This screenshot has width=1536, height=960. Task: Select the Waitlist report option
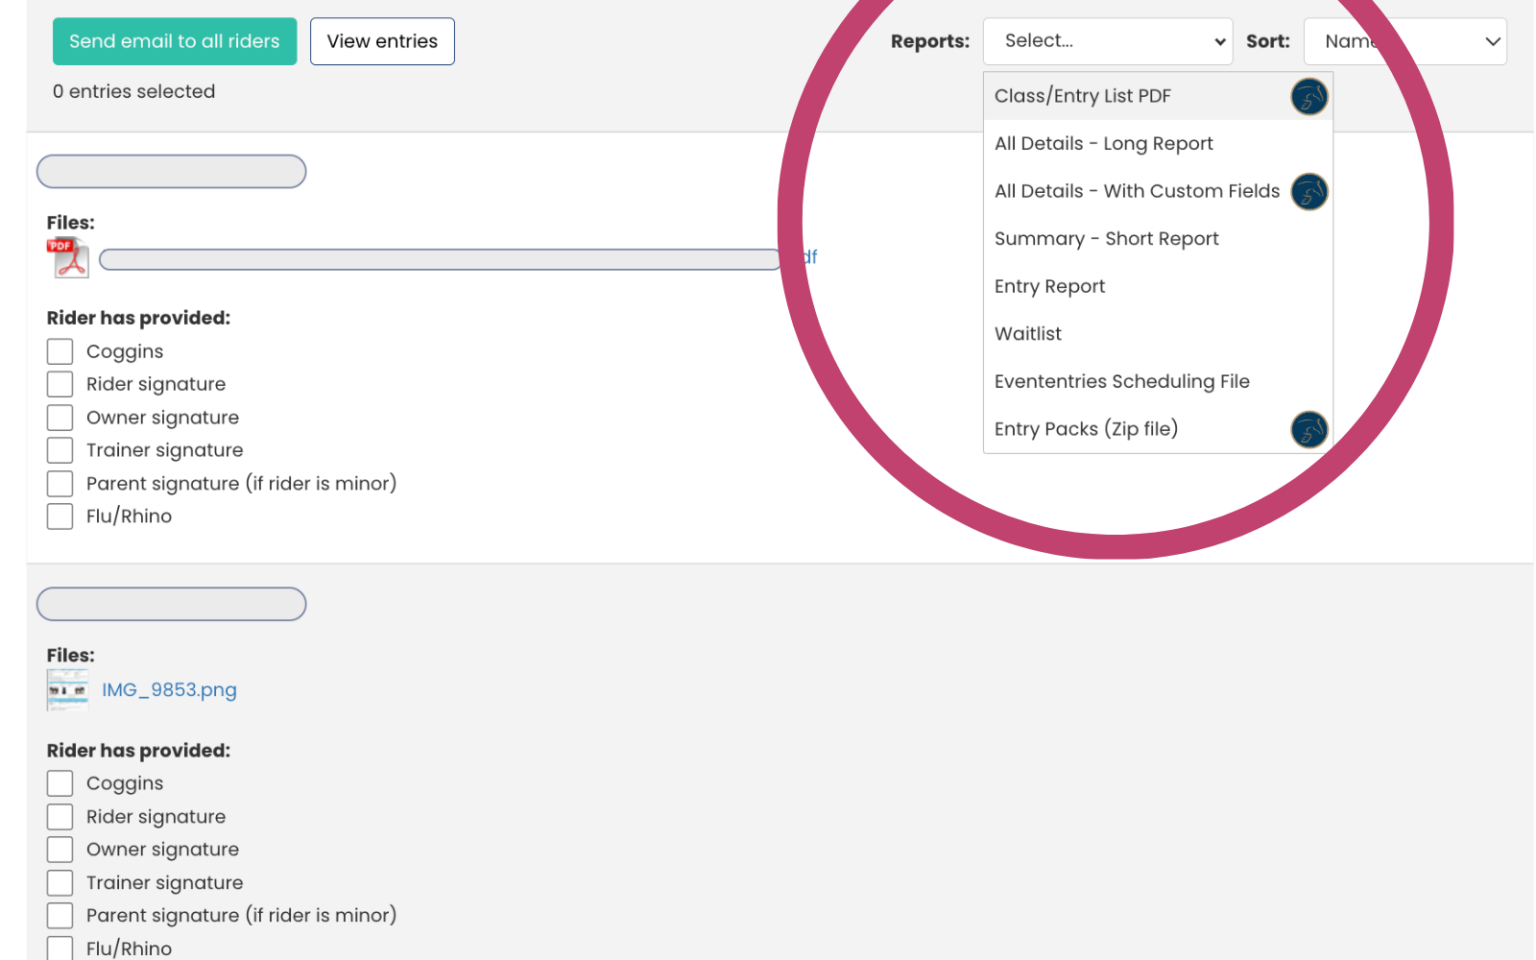tap(1027, 333)
